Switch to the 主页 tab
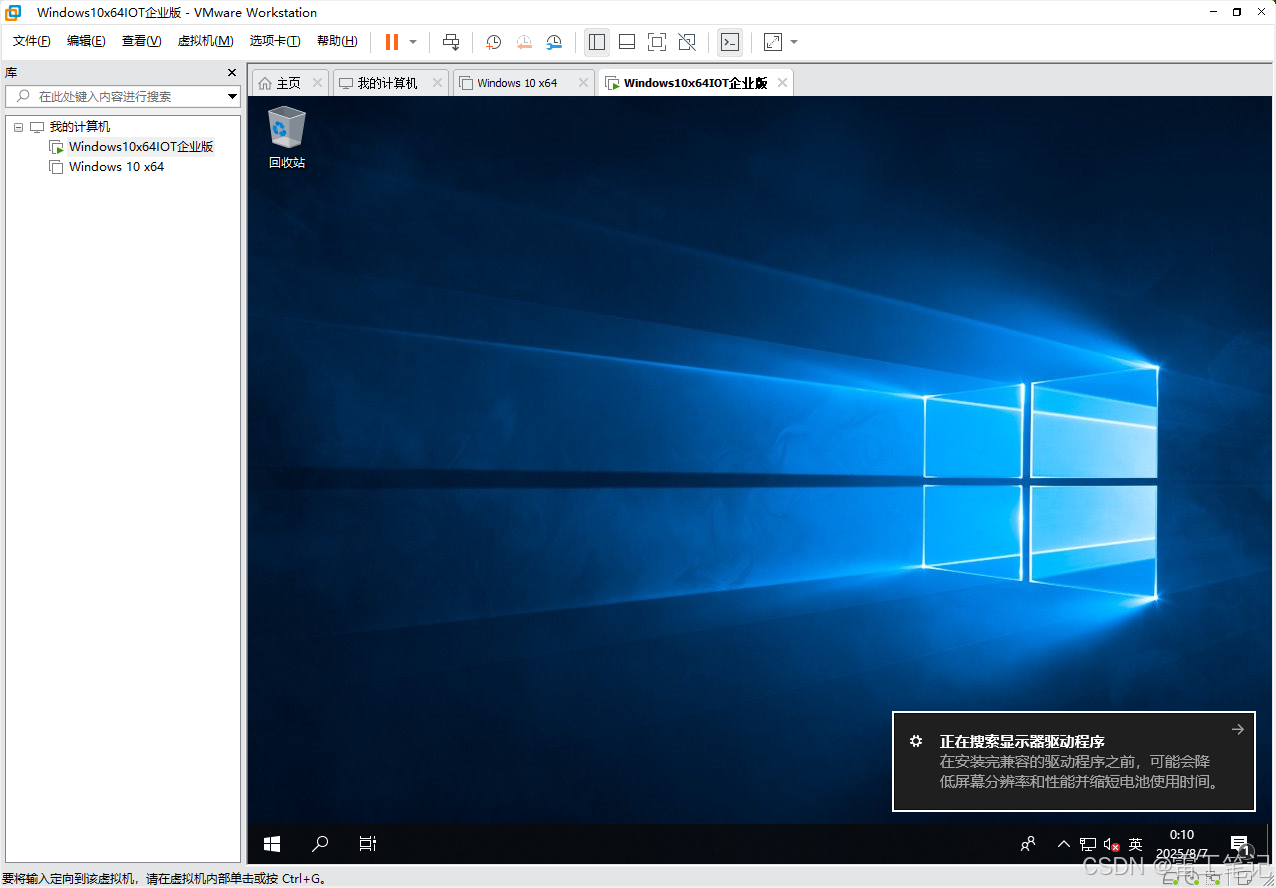Image resolution: width=1276 pixels, height=888 pixels. pos(289,83)
